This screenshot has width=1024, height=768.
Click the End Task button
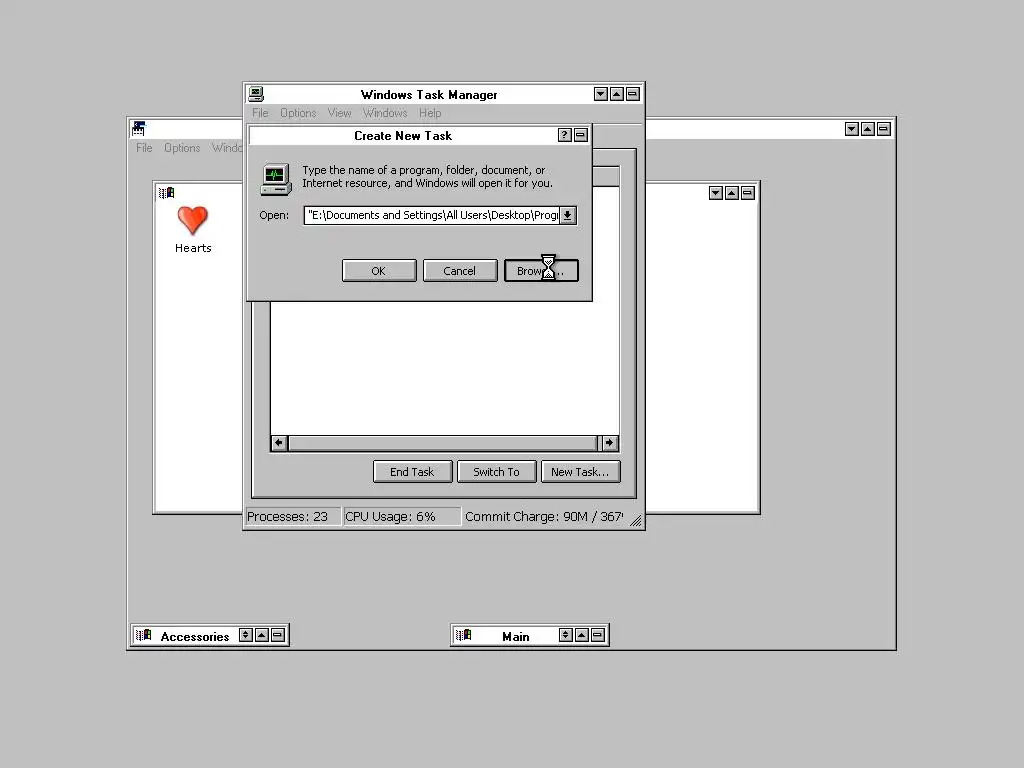point(412,472)
